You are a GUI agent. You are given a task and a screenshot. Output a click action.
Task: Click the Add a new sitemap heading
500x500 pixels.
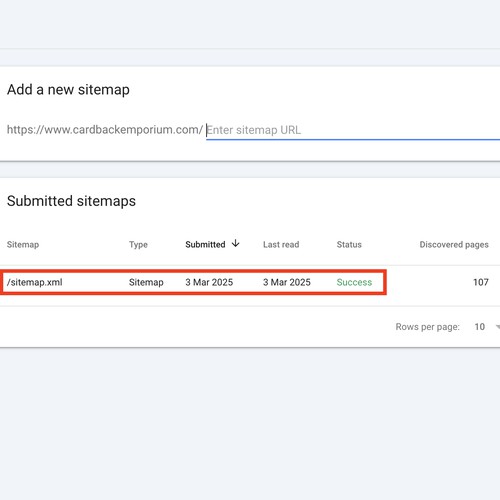(68, 90)
